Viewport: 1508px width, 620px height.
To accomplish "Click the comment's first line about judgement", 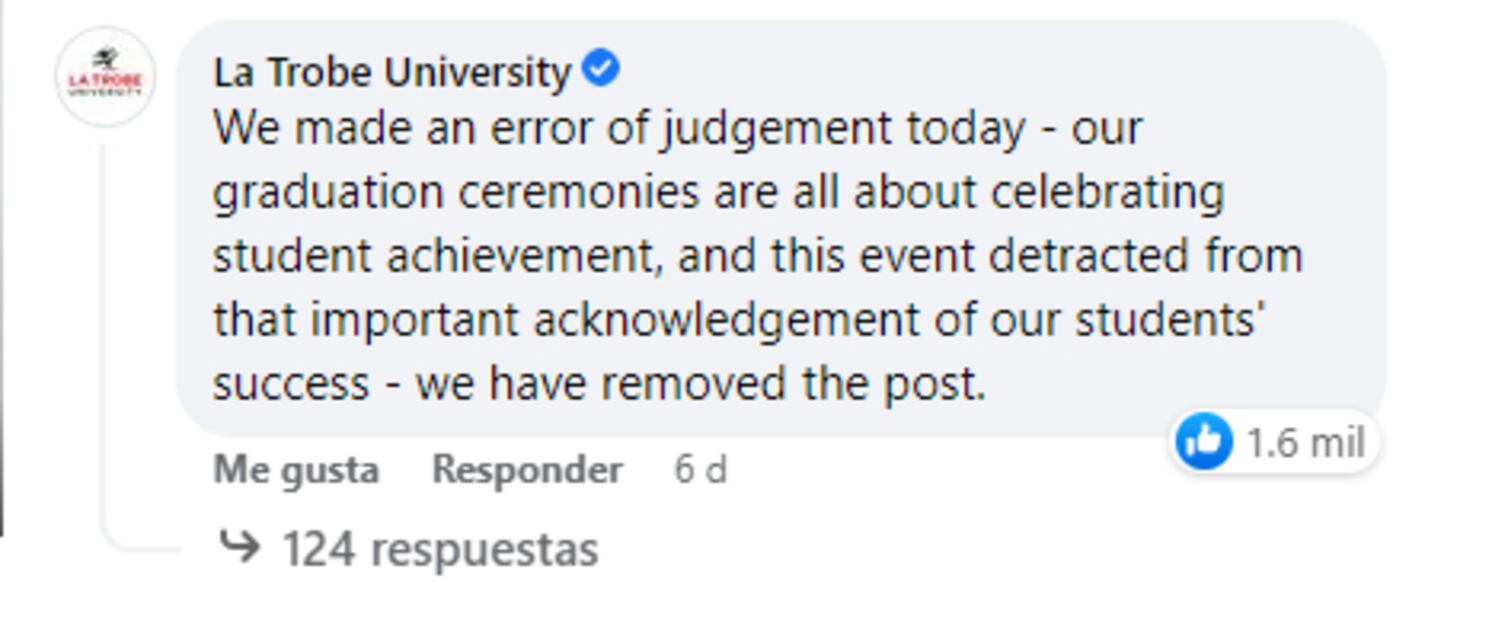I will click(x=676, y=129).
